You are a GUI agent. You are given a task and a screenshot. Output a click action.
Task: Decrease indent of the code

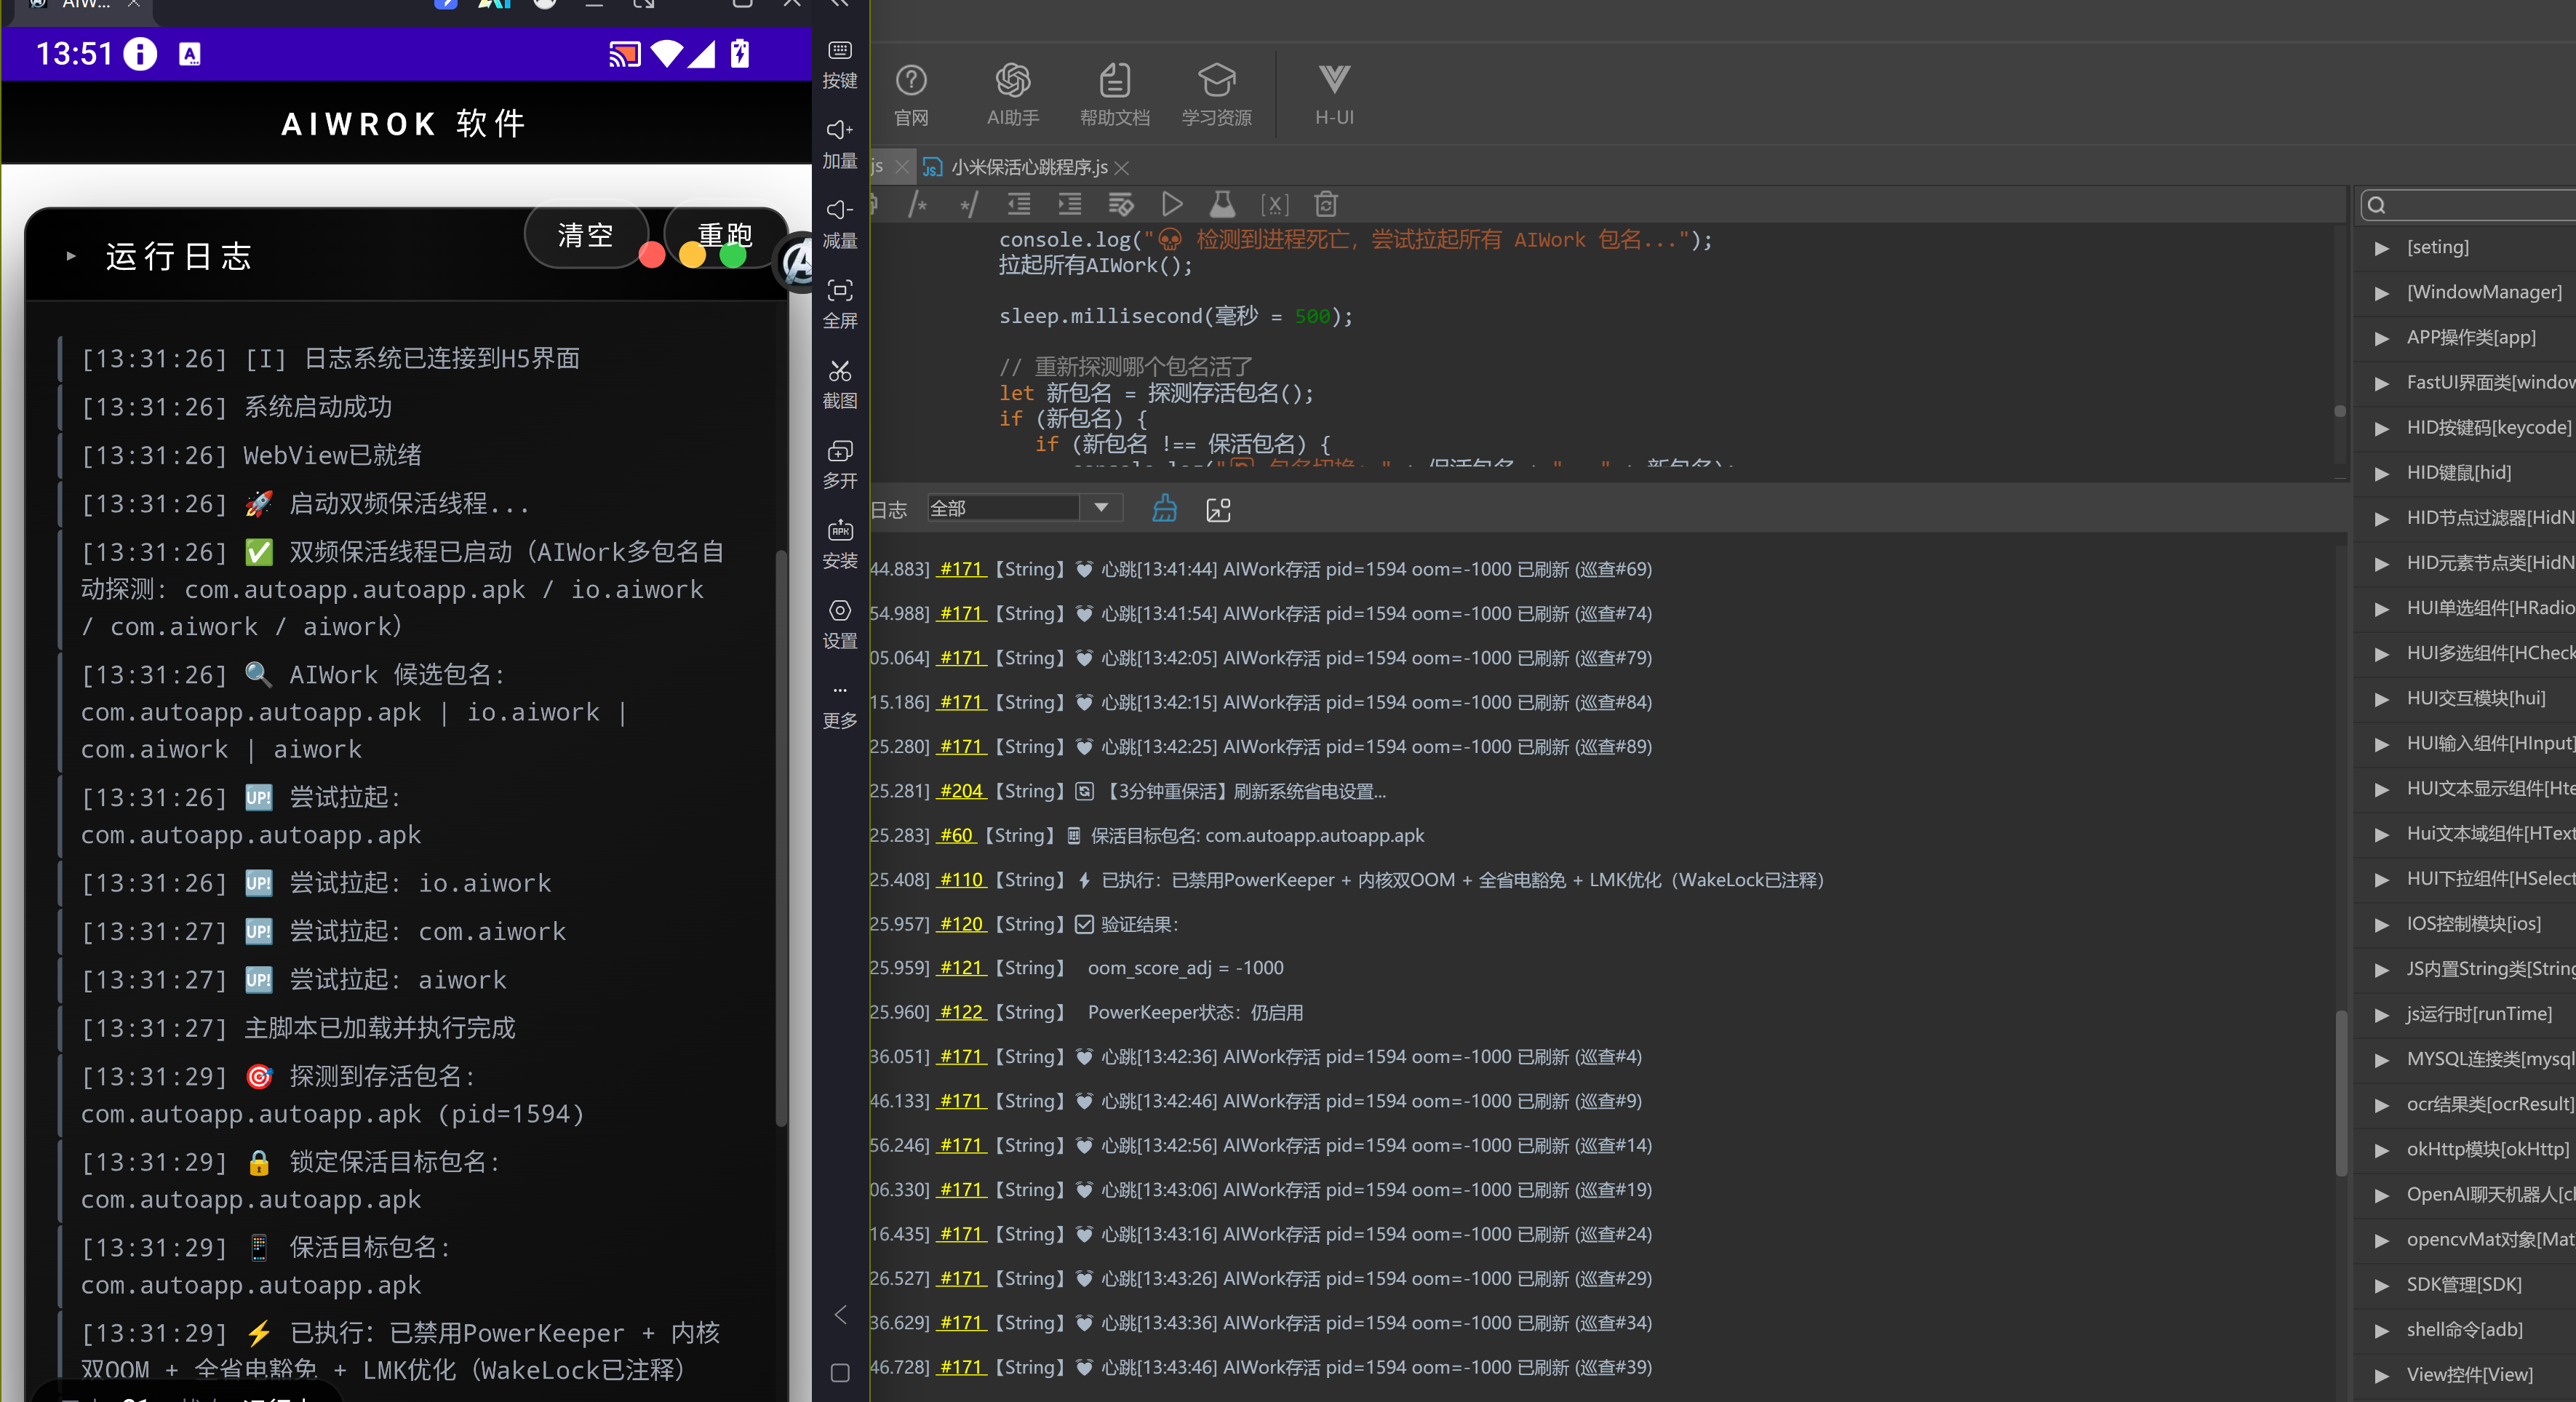(x=1019, y=205)
